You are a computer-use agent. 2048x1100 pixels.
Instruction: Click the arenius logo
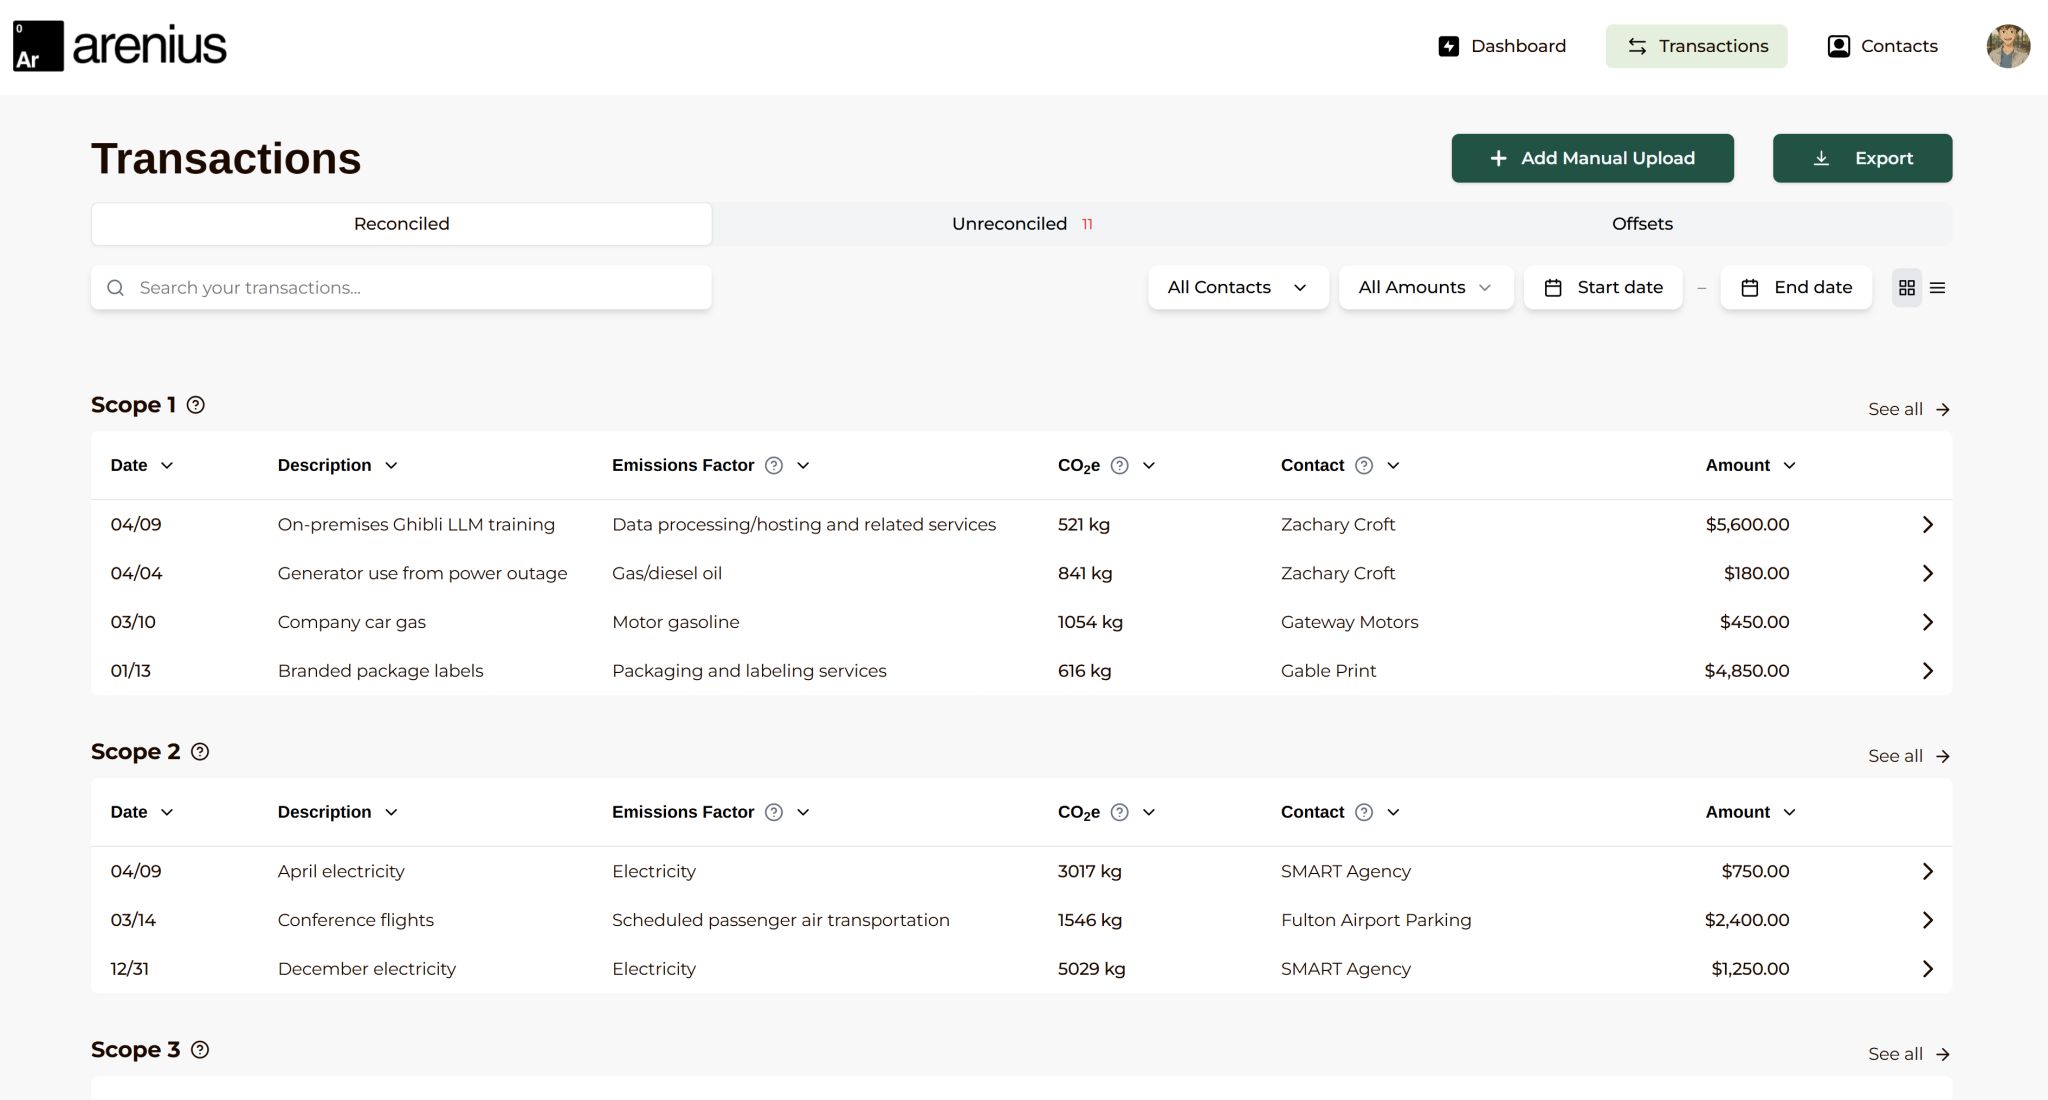(120, 45)
